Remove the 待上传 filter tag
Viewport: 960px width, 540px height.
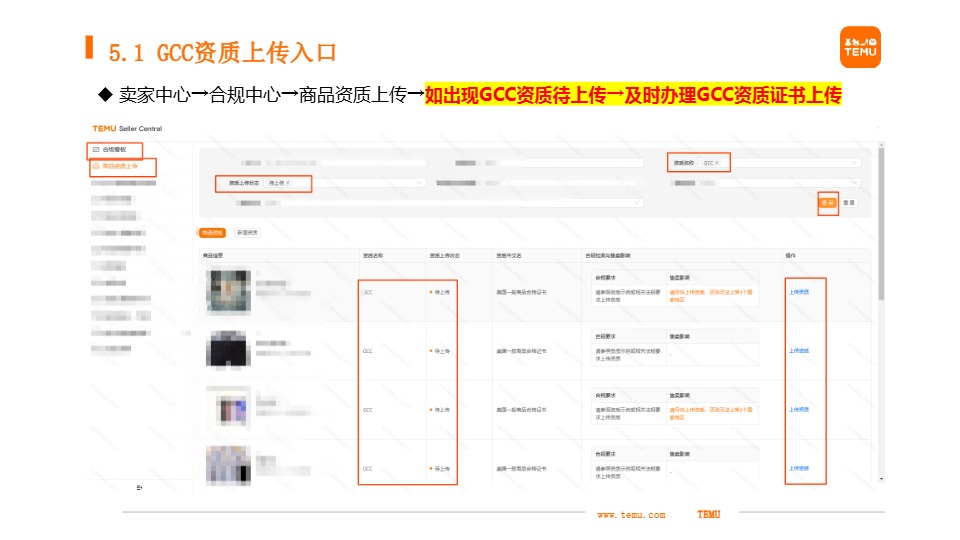tap(288, 183)
